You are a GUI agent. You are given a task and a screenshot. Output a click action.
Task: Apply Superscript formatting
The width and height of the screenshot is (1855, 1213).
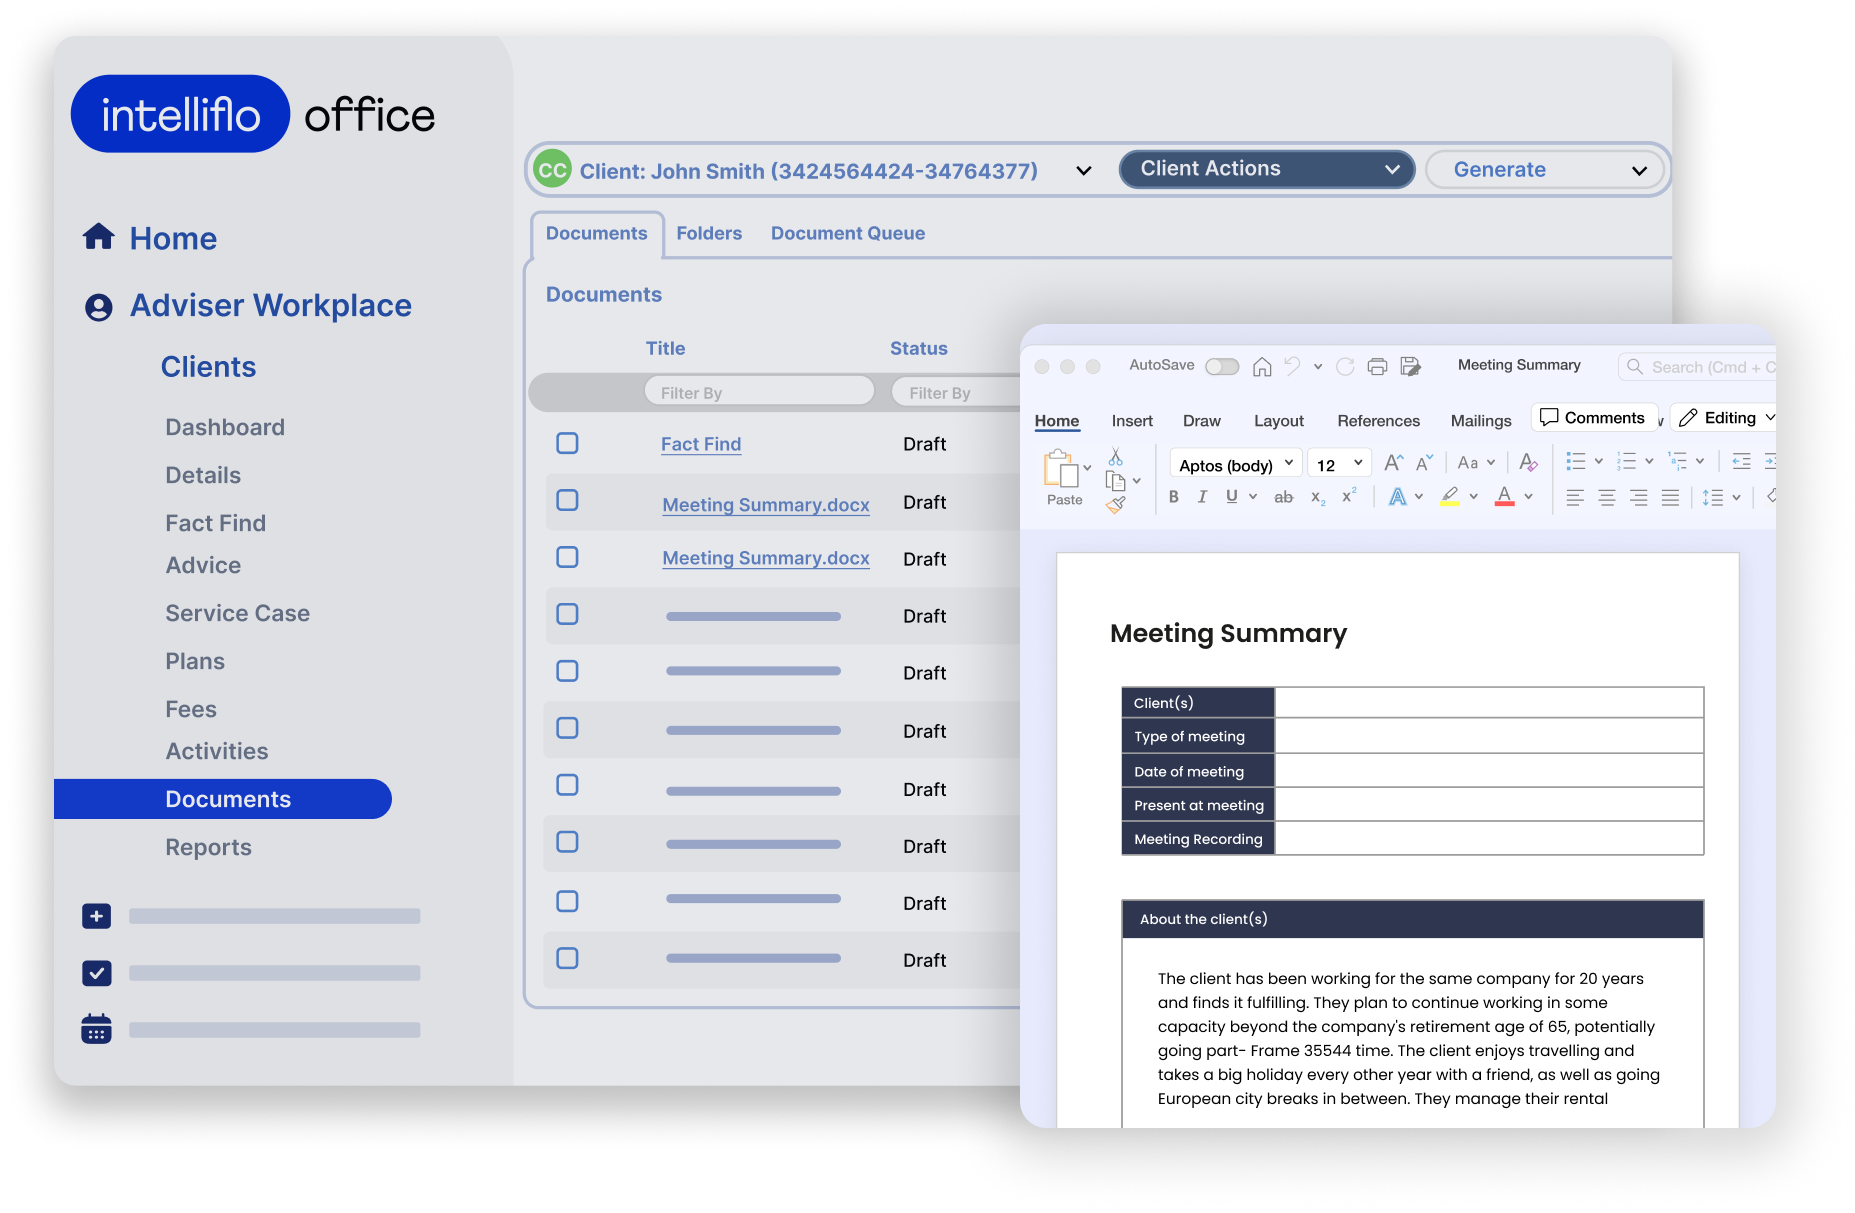(x=1349, y=495)
